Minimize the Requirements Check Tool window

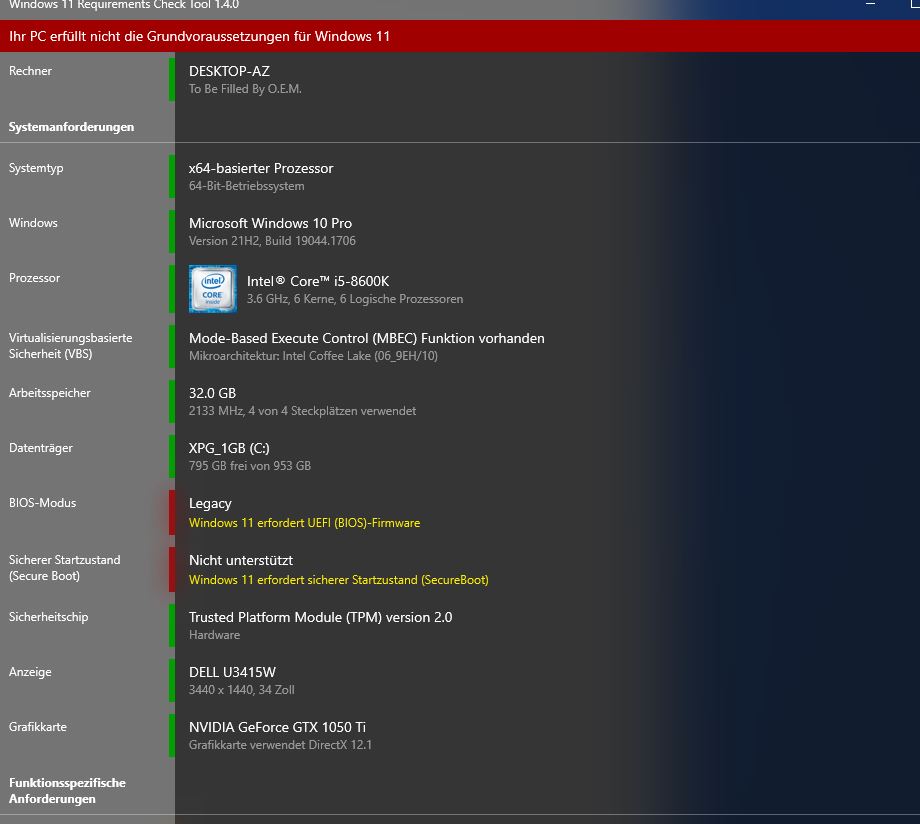pyautogui.click(x=870, y=4)
